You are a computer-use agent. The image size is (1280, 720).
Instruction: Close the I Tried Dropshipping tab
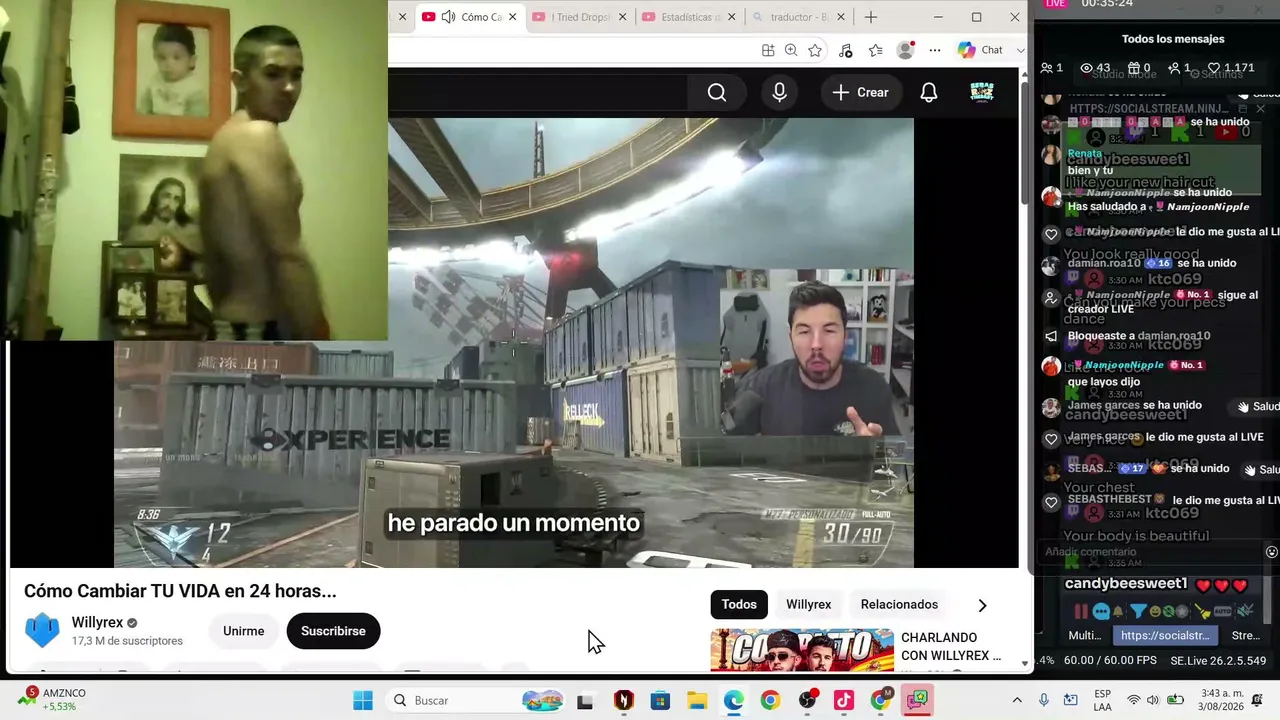623,17
